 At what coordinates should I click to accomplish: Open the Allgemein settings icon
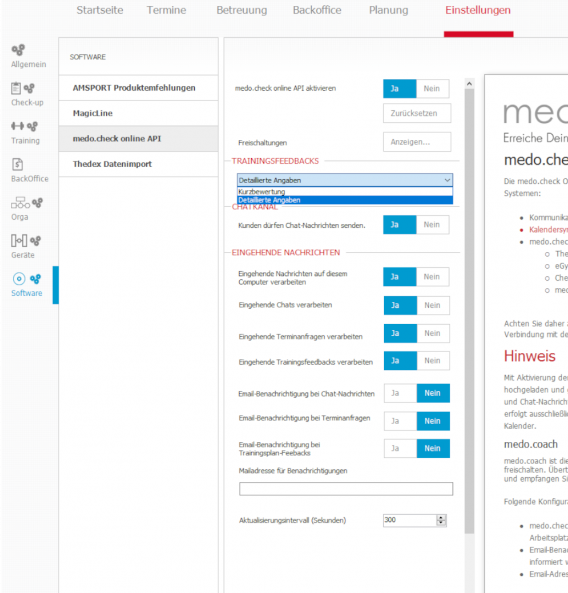point(18,50)
